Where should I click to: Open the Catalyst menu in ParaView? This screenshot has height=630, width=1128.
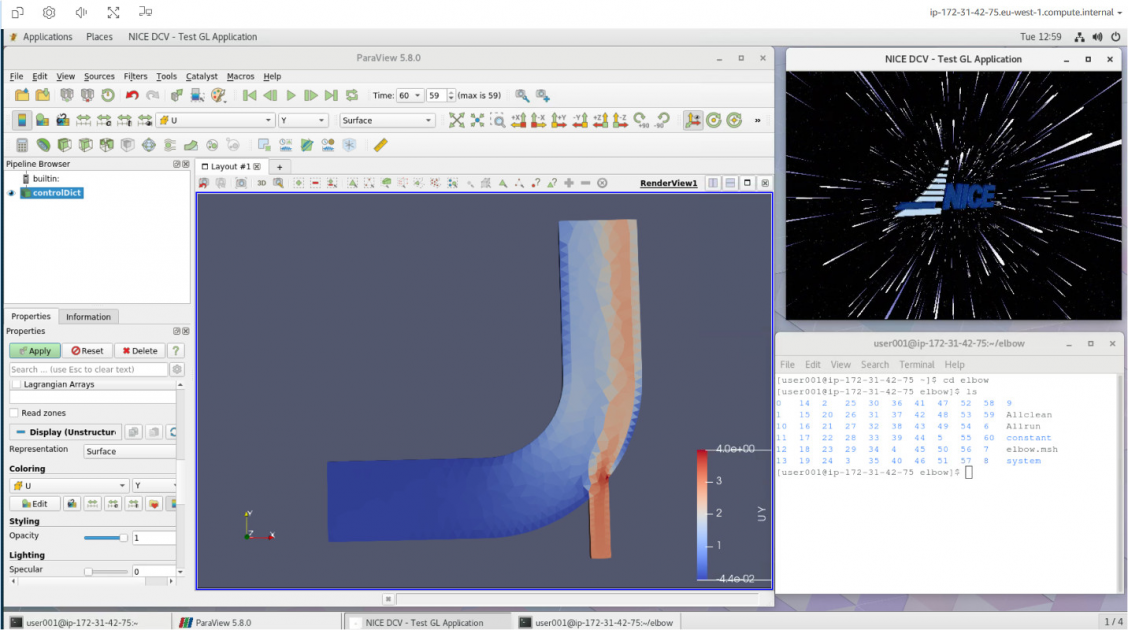pos(201,76)
